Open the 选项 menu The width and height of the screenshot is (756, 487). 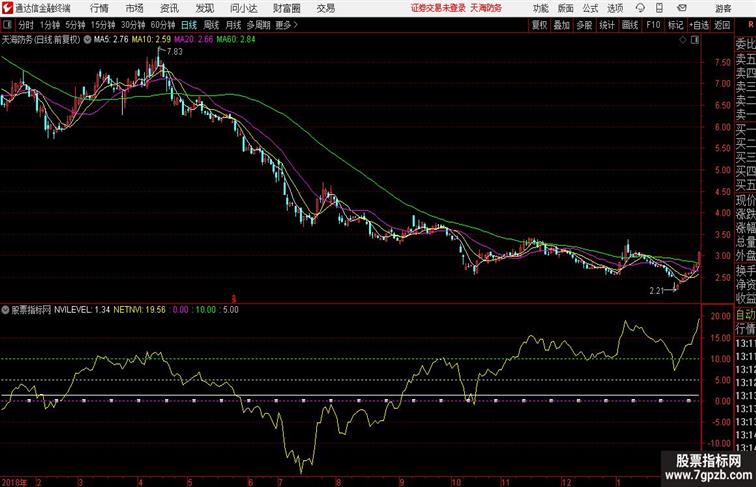click(615, 8)
